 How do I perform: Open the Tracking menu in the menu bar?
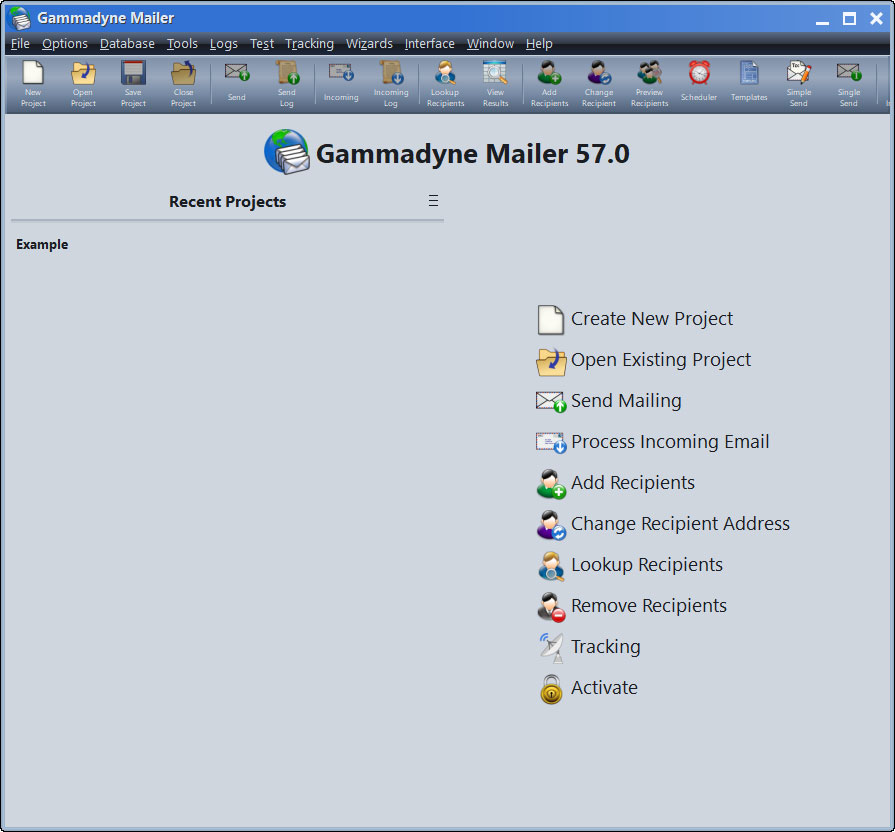pyautogui.click(x=309, y=44)
